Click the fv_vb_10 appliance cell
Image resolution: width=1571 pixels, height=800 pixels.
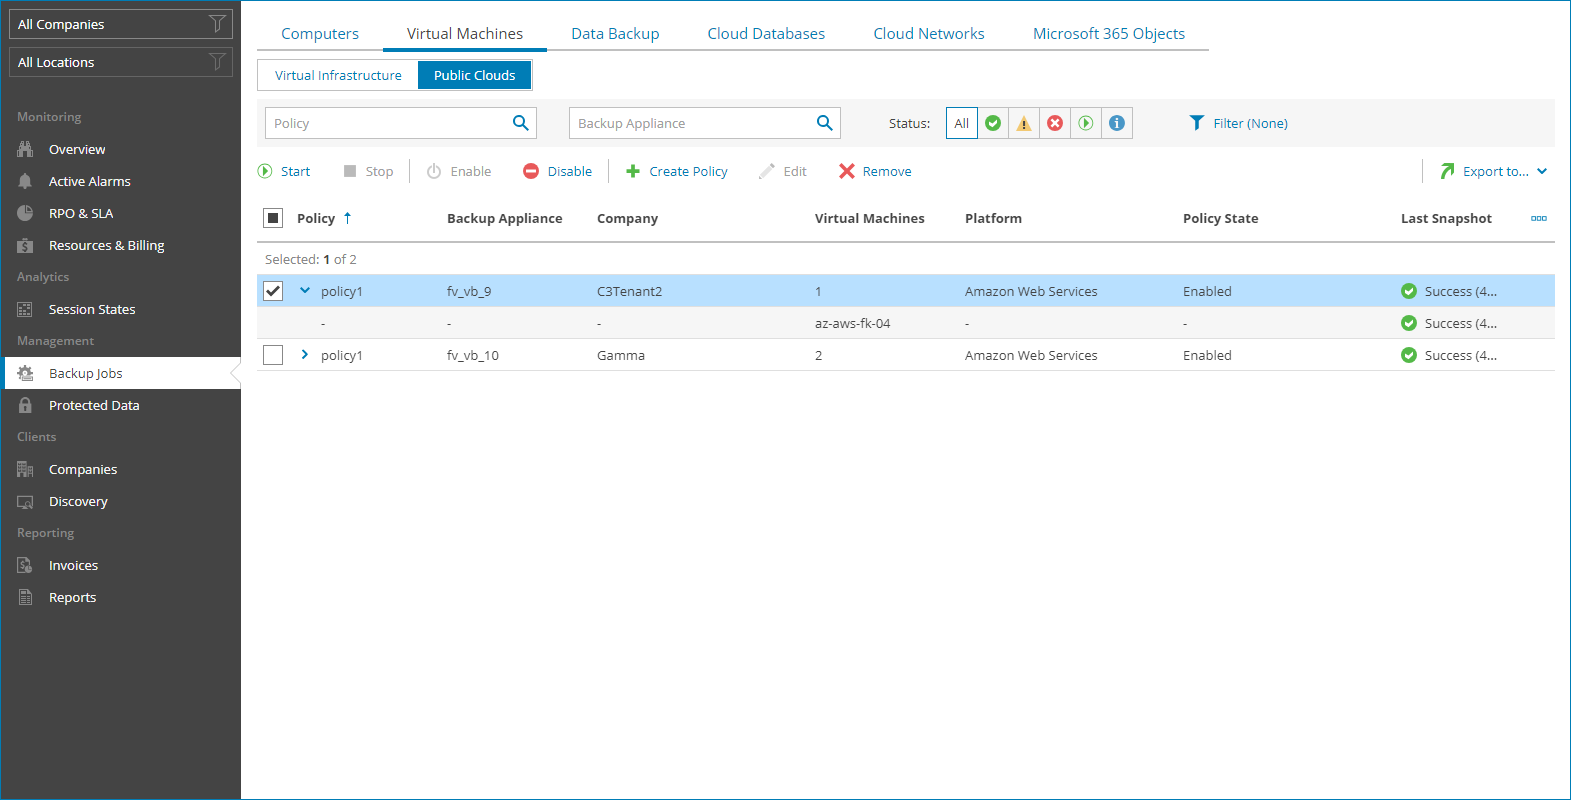(x=472, y=355)
